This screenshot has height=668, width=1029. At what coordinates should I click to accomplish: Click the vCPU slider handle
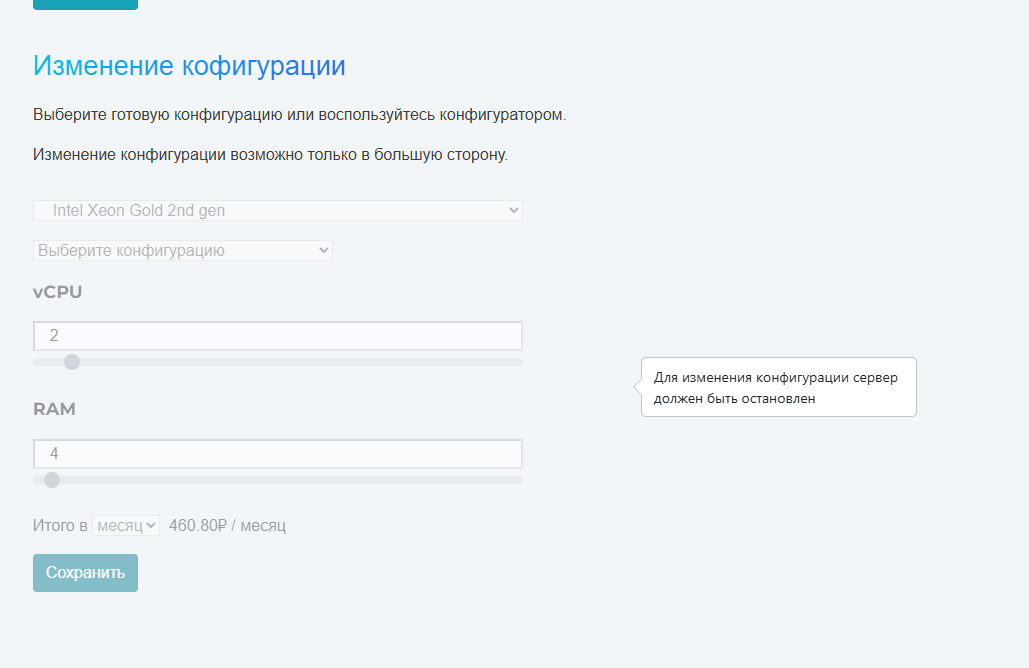point(72,362)
